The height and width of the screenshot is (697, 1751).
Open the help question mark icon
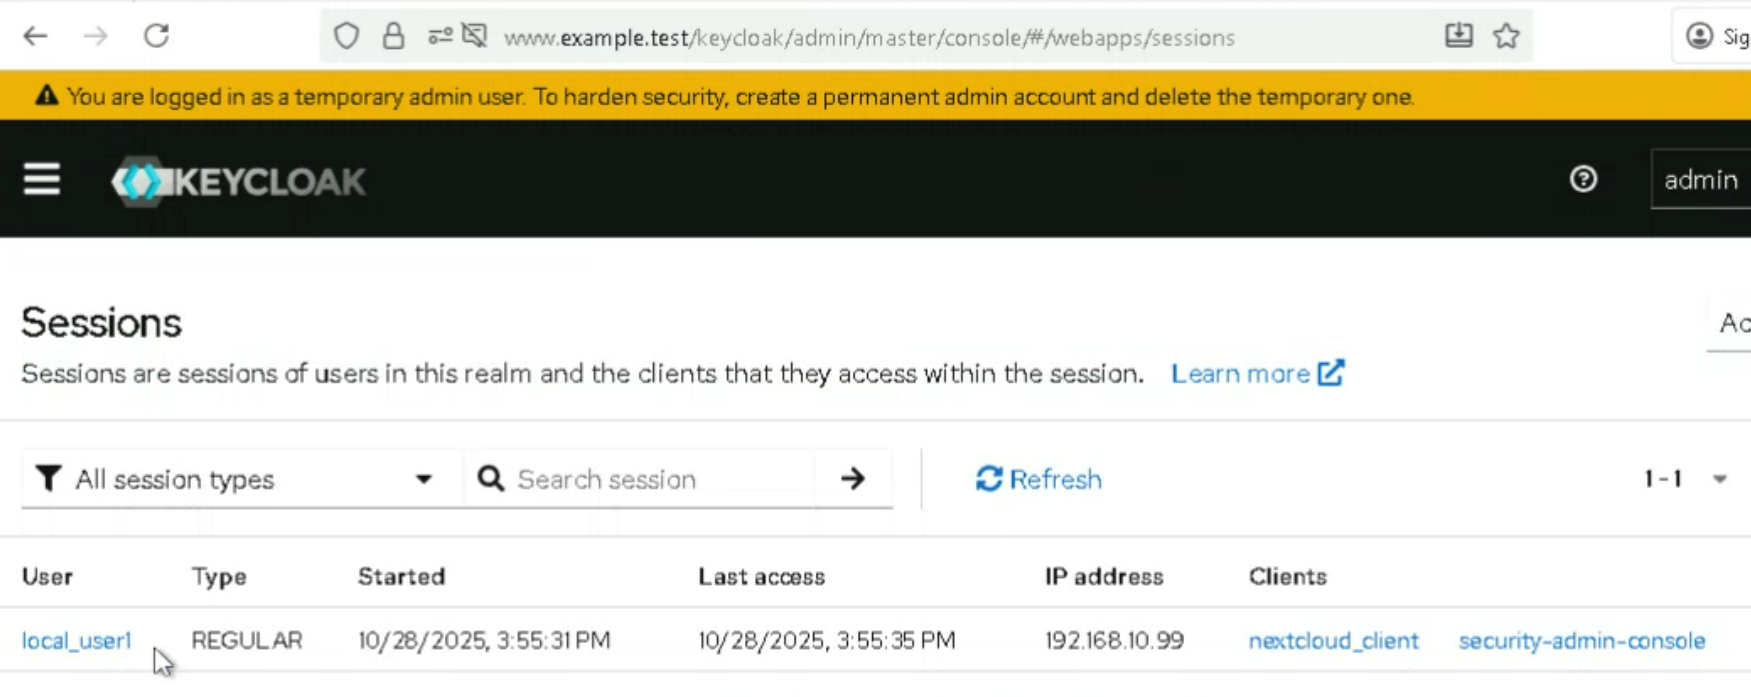tap(1583, 180)
